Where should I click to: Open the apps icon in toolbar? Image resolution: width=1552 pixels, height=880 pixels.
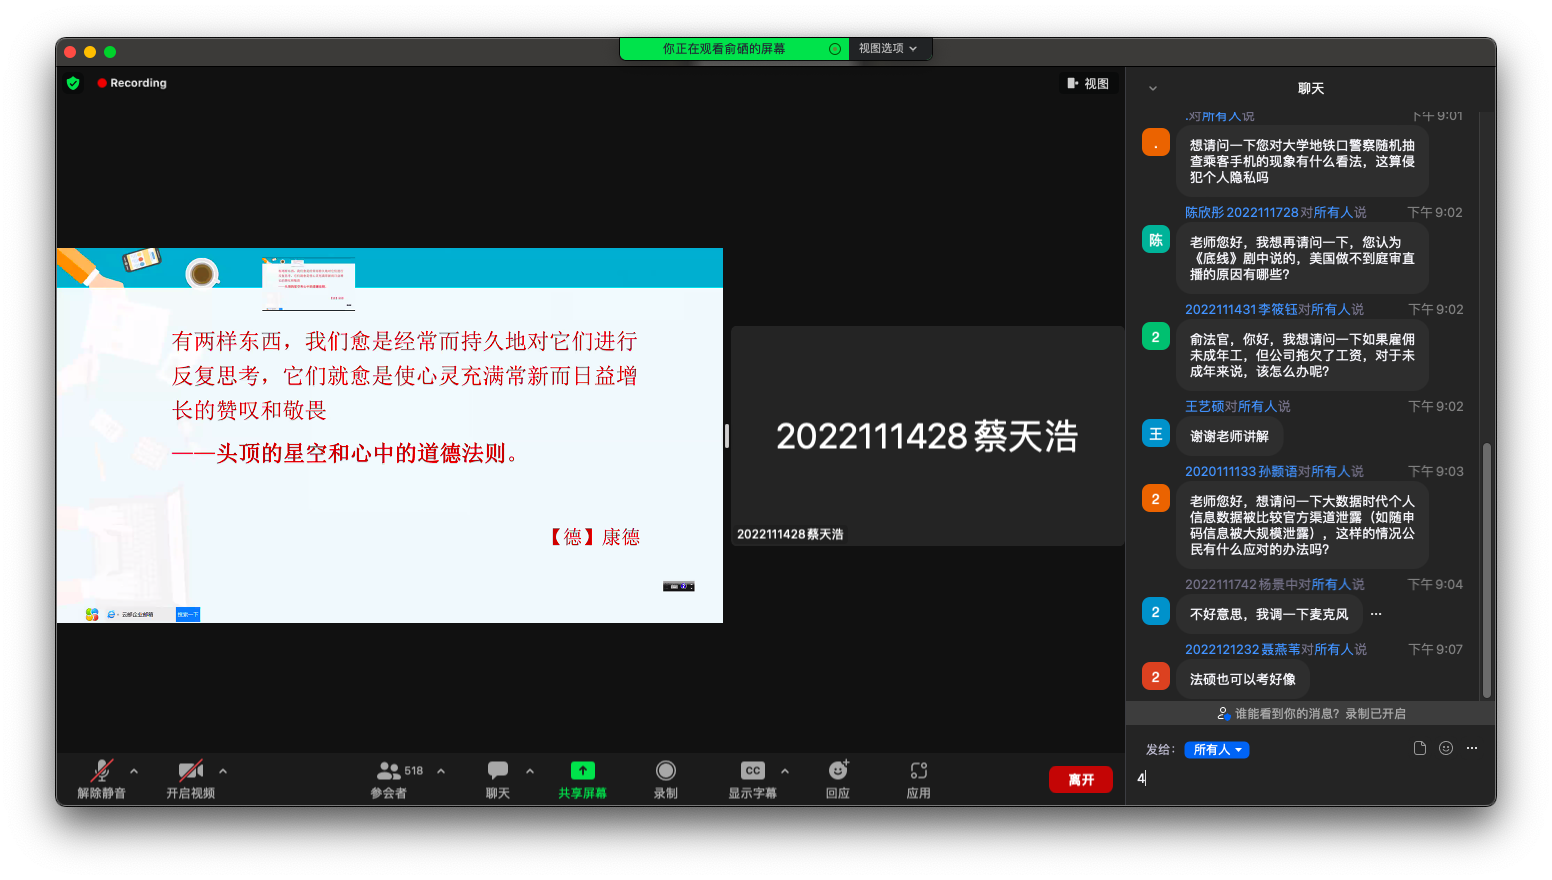pos(918,771)
